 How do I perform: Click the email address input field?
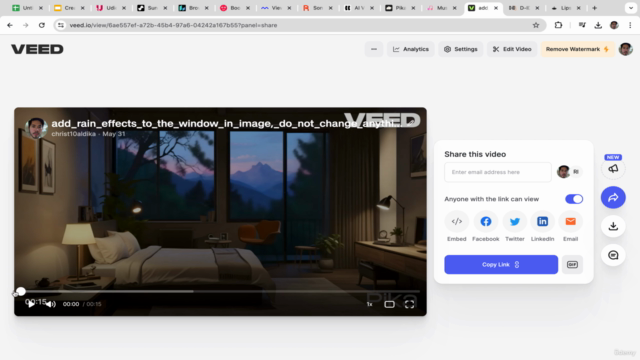498,172
